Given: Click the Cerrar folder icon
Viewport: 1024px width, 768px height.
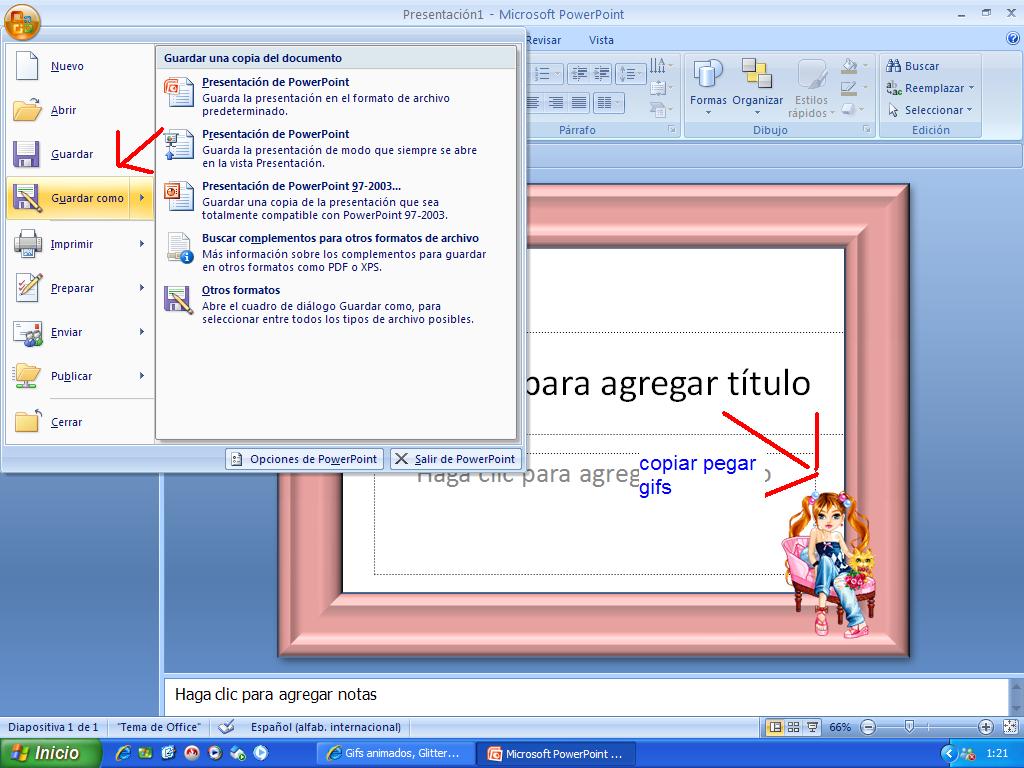Looking at the screenshot, I should pyautogui.click(x=27, y=421).
